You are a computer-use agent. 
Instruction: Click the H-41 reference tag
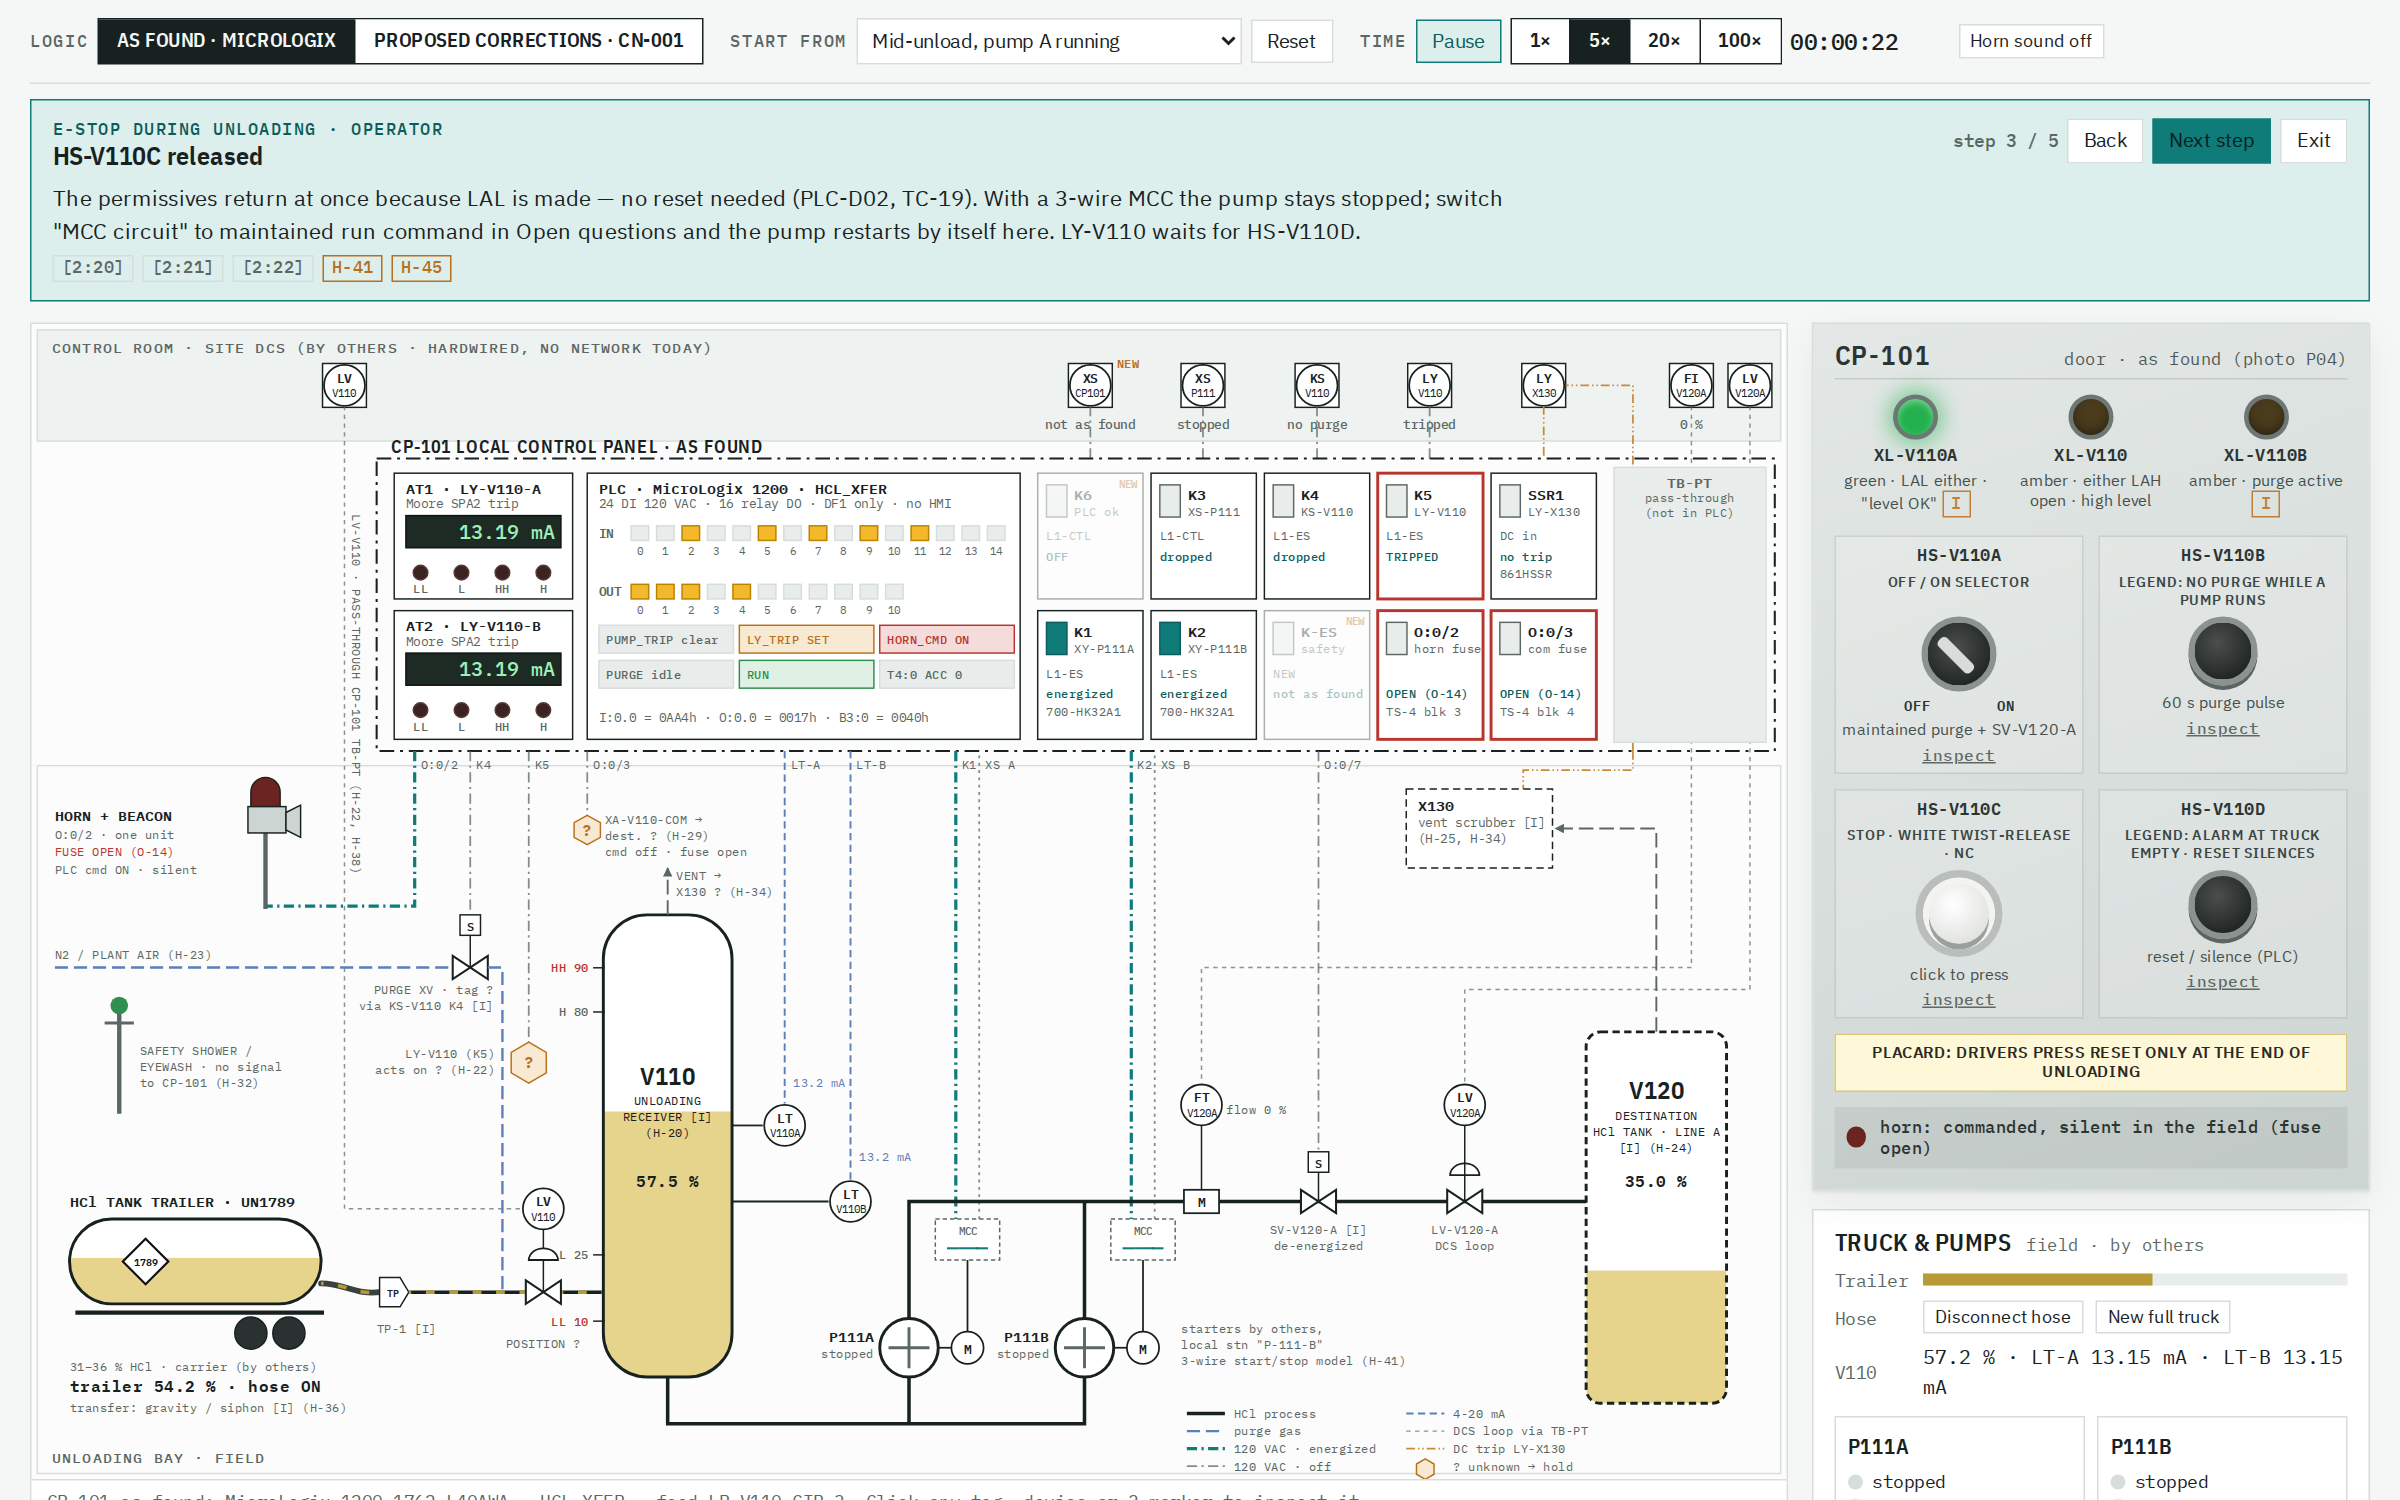(x=352, y=268)
